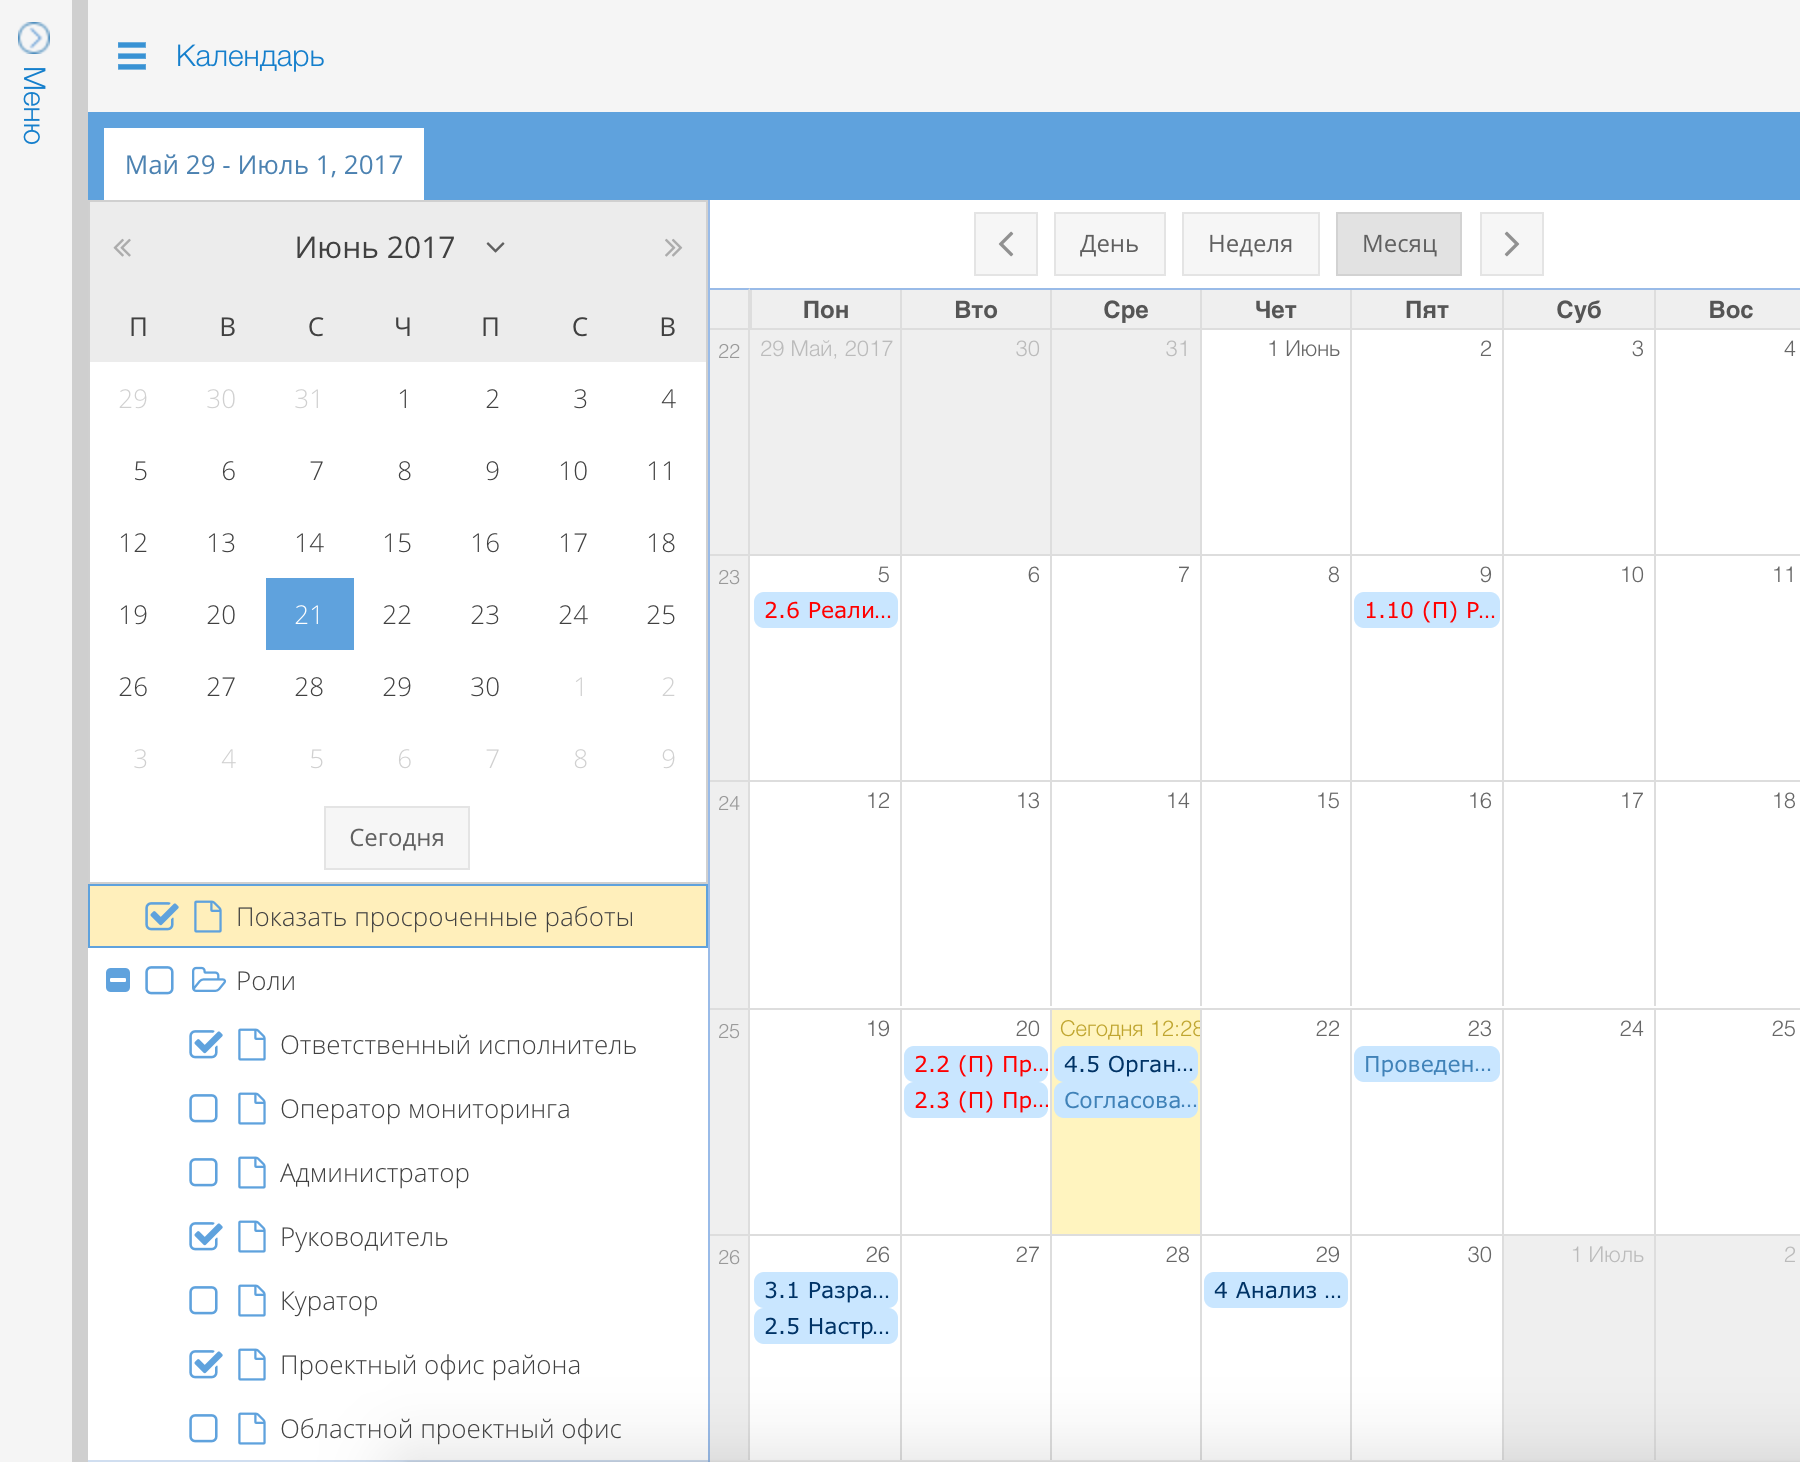1800x1462 pixels.
Task: Go to next month in mini calendar
Action: point(673,248)
